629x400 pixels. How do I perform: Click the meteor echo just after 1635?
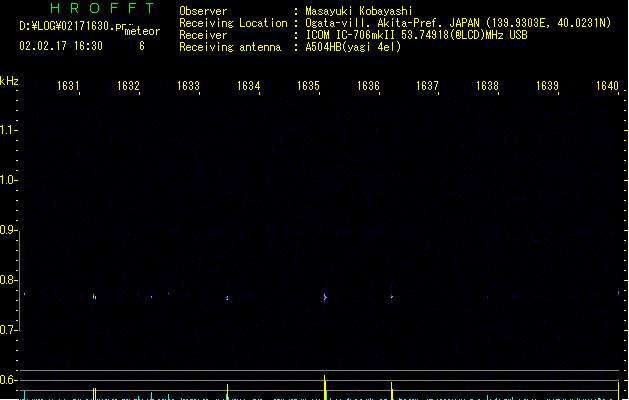325,297
